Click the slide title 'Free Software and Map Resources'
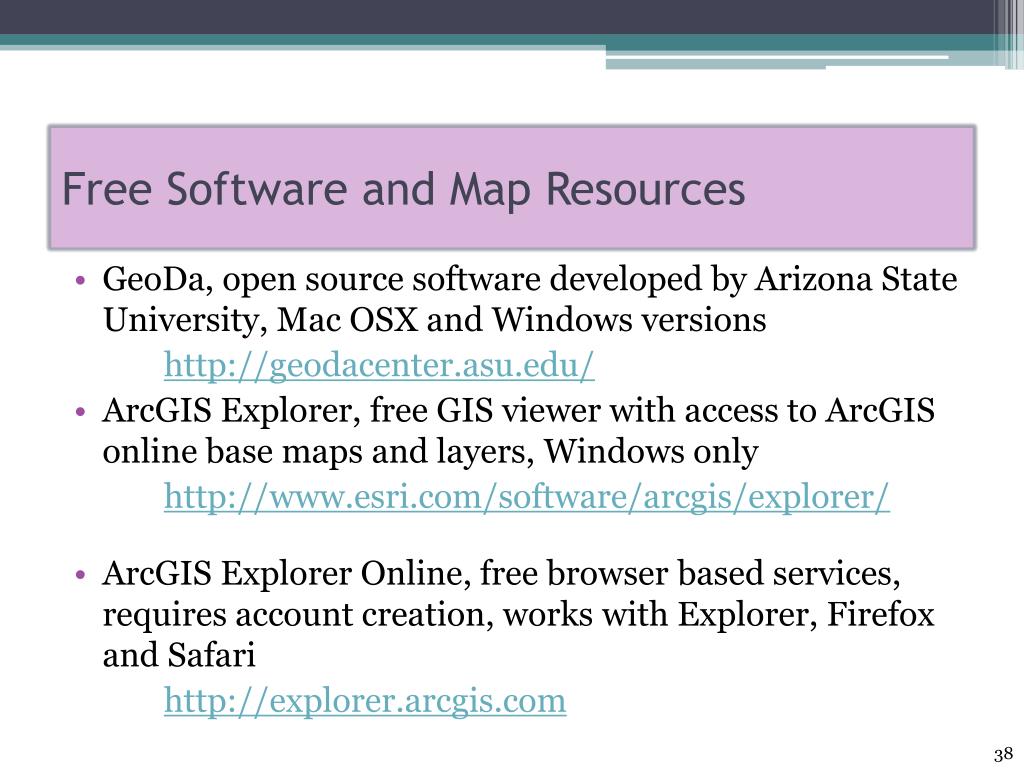The height and width of the screenshot is (768, 1024). coord(404,189)
